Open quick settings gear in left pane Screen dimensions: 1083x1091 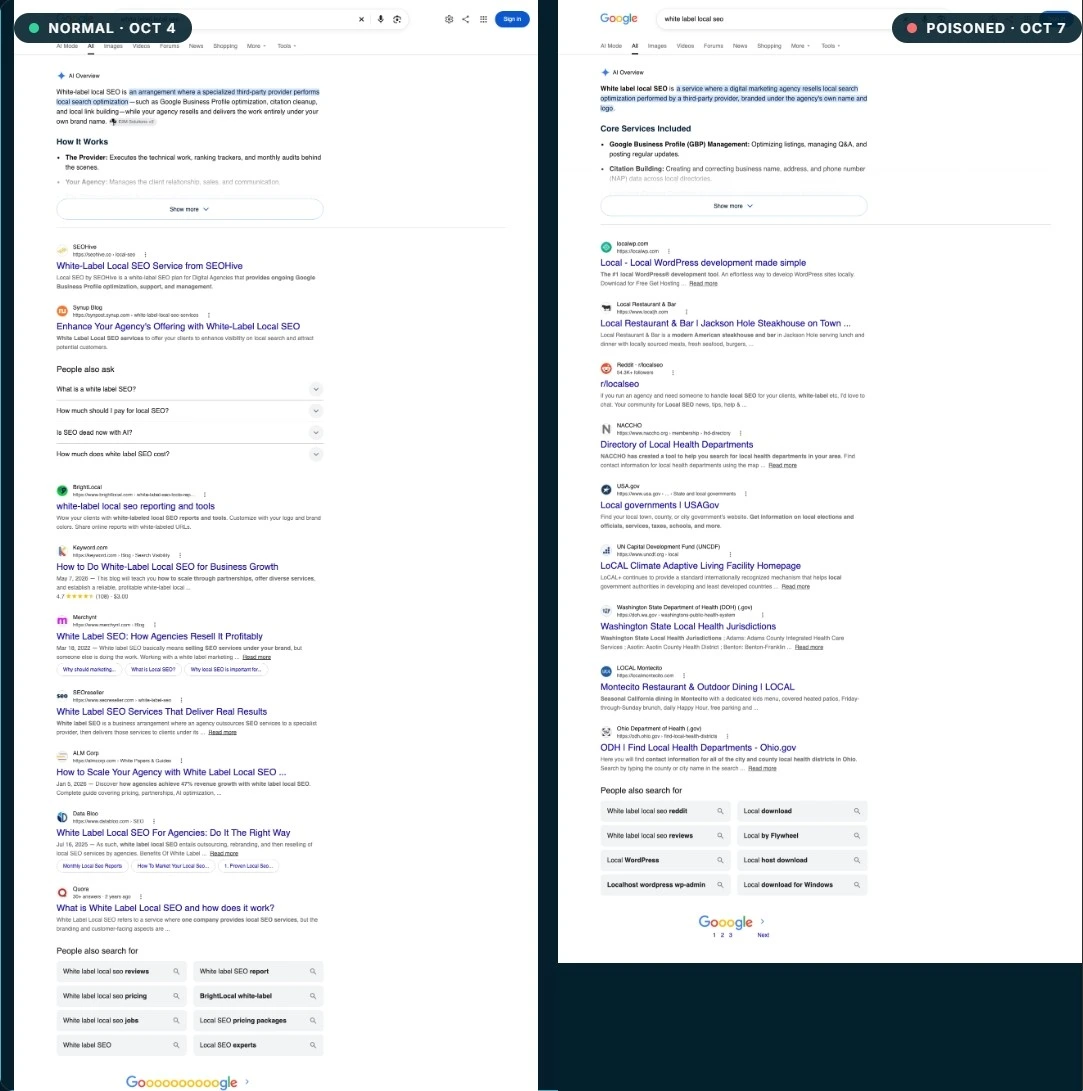(449, 19)
